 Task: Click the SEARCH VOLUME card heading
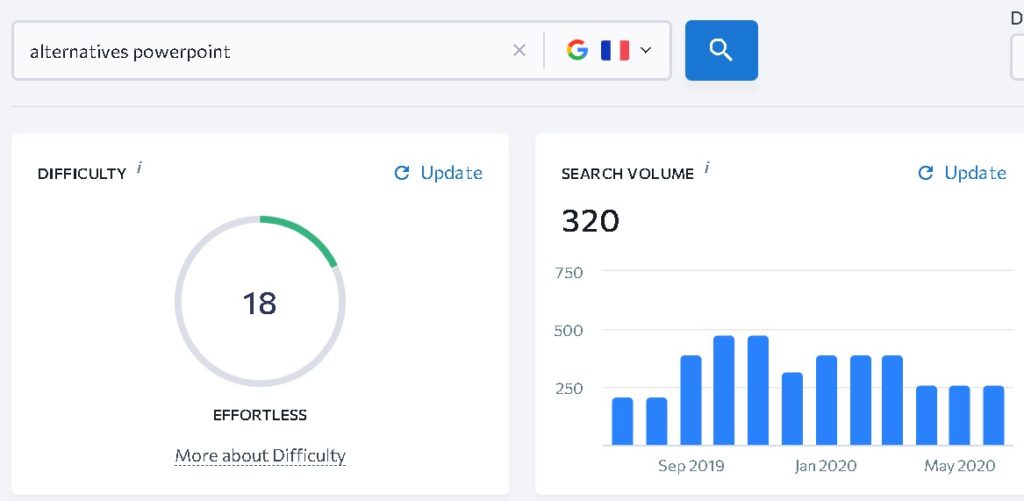tap(628, 174)
